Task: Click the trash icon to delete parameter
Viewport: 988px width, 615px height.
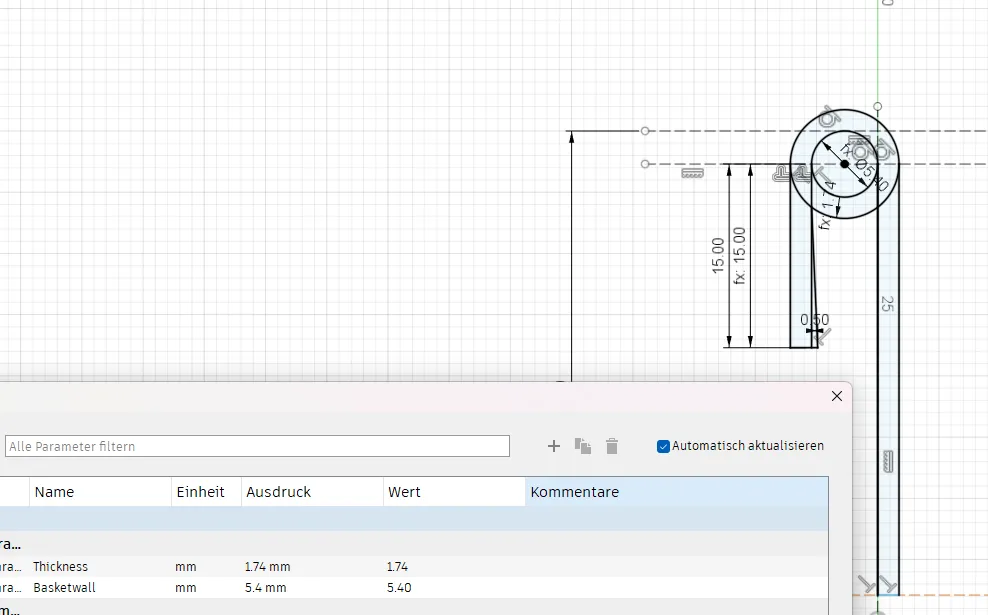Action: 612,446
